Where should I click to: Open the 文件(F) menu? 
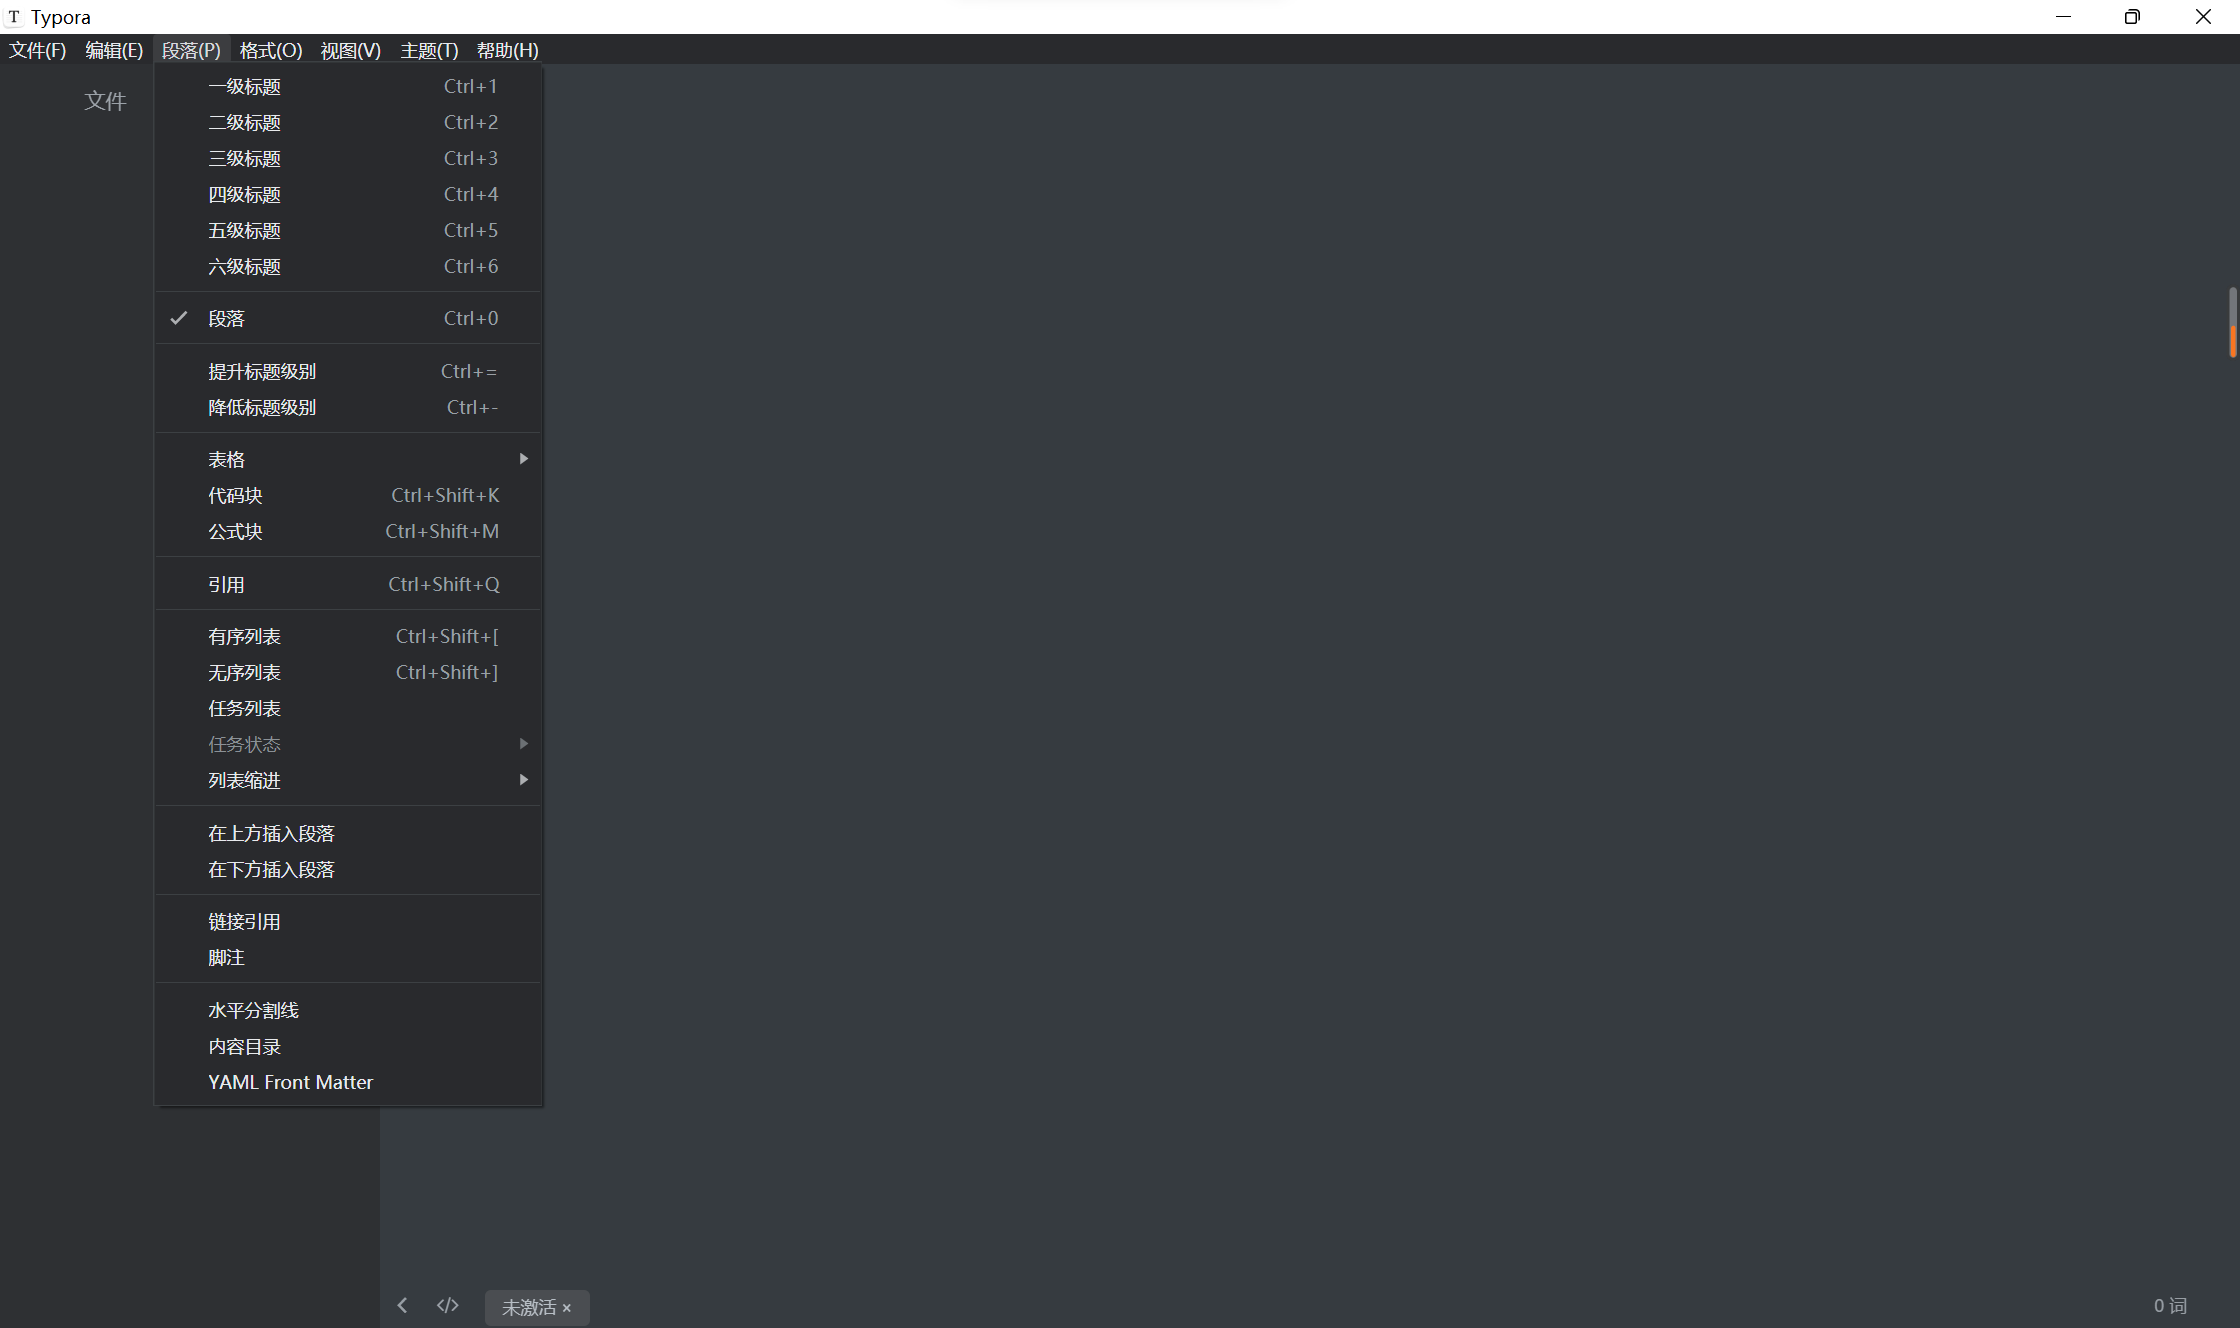[x=38, y=50]
